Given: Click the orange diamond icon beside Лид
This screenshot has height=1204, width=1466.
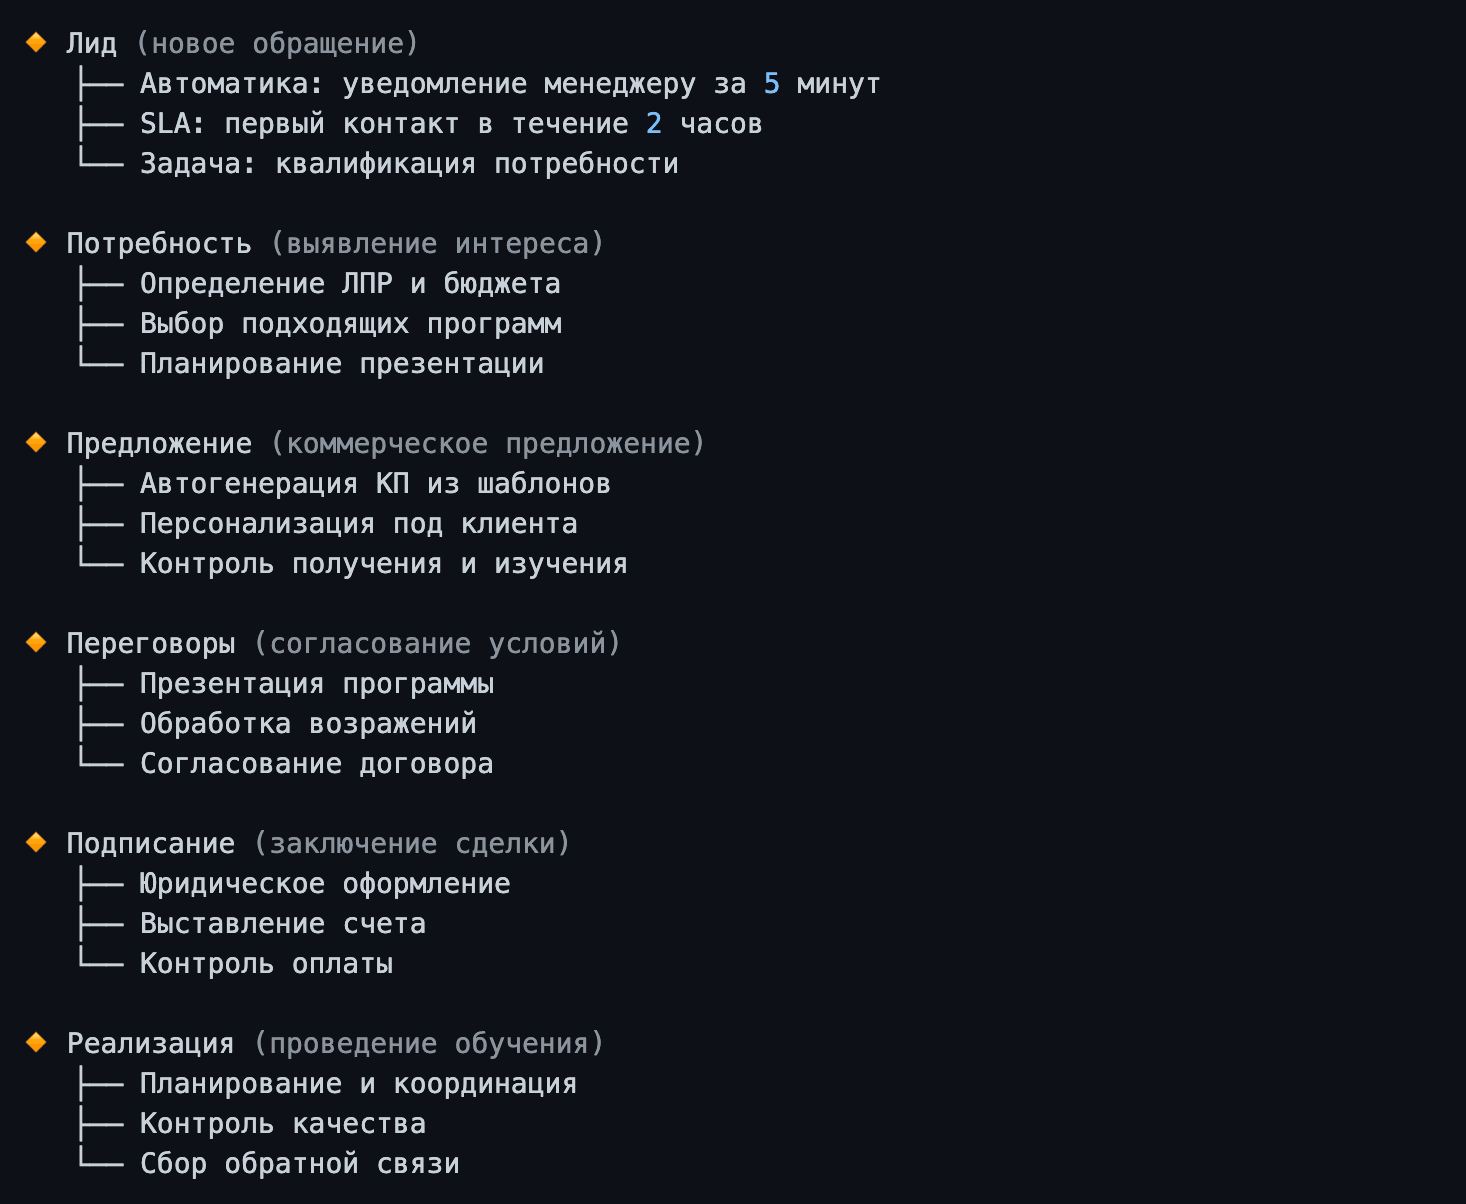Looking at the screenshot, I should [36, 42].
